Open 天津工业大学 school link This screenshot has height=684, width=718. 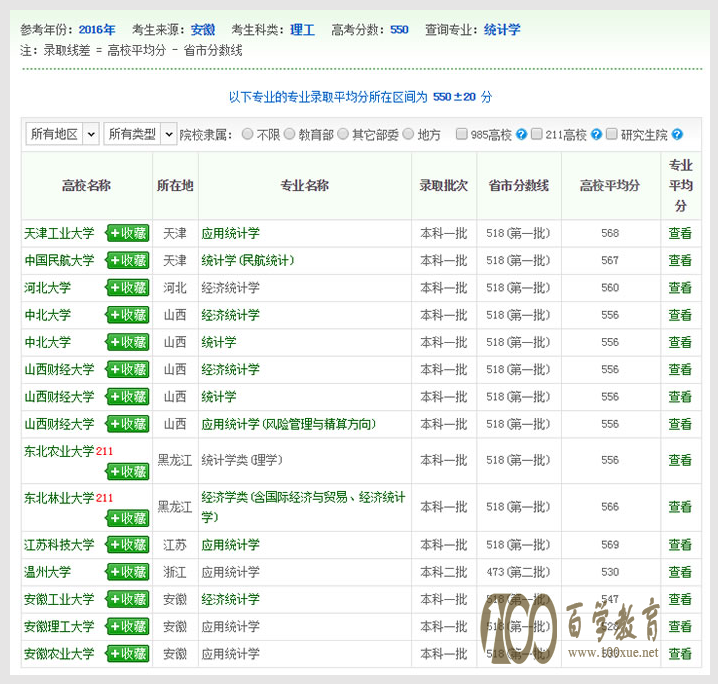59,233
